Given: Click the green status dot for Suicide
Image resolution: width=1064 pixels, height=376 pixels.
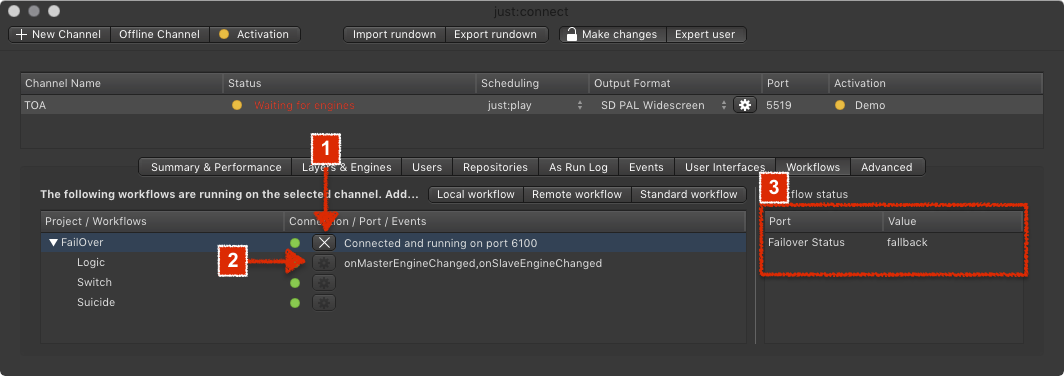Looking at the screenshot, I should pyautogui.click(x=294, y=303).
